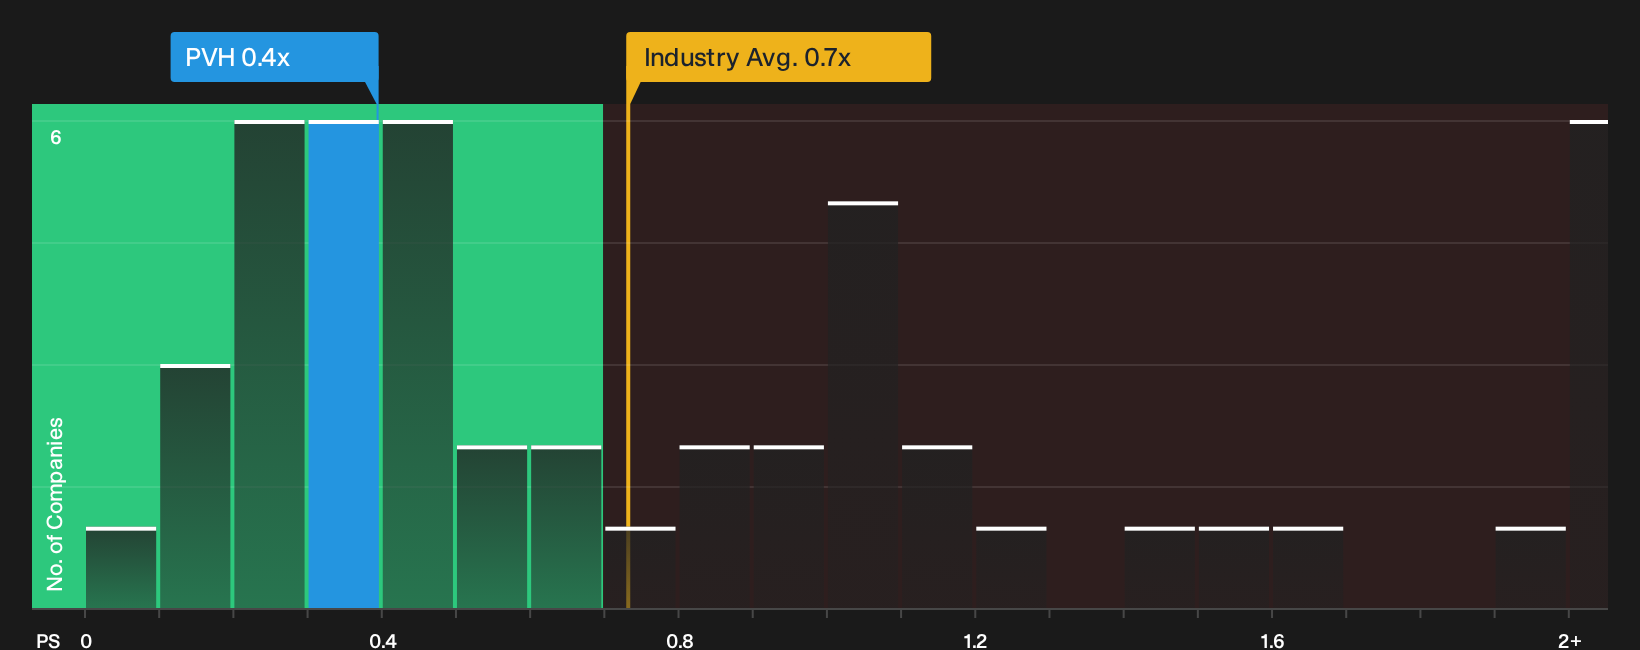Image resolution: width=1640 pixels, height=650 pixels.
Task: Click the x-axis label 0.8
Action: tap(679, 640)
